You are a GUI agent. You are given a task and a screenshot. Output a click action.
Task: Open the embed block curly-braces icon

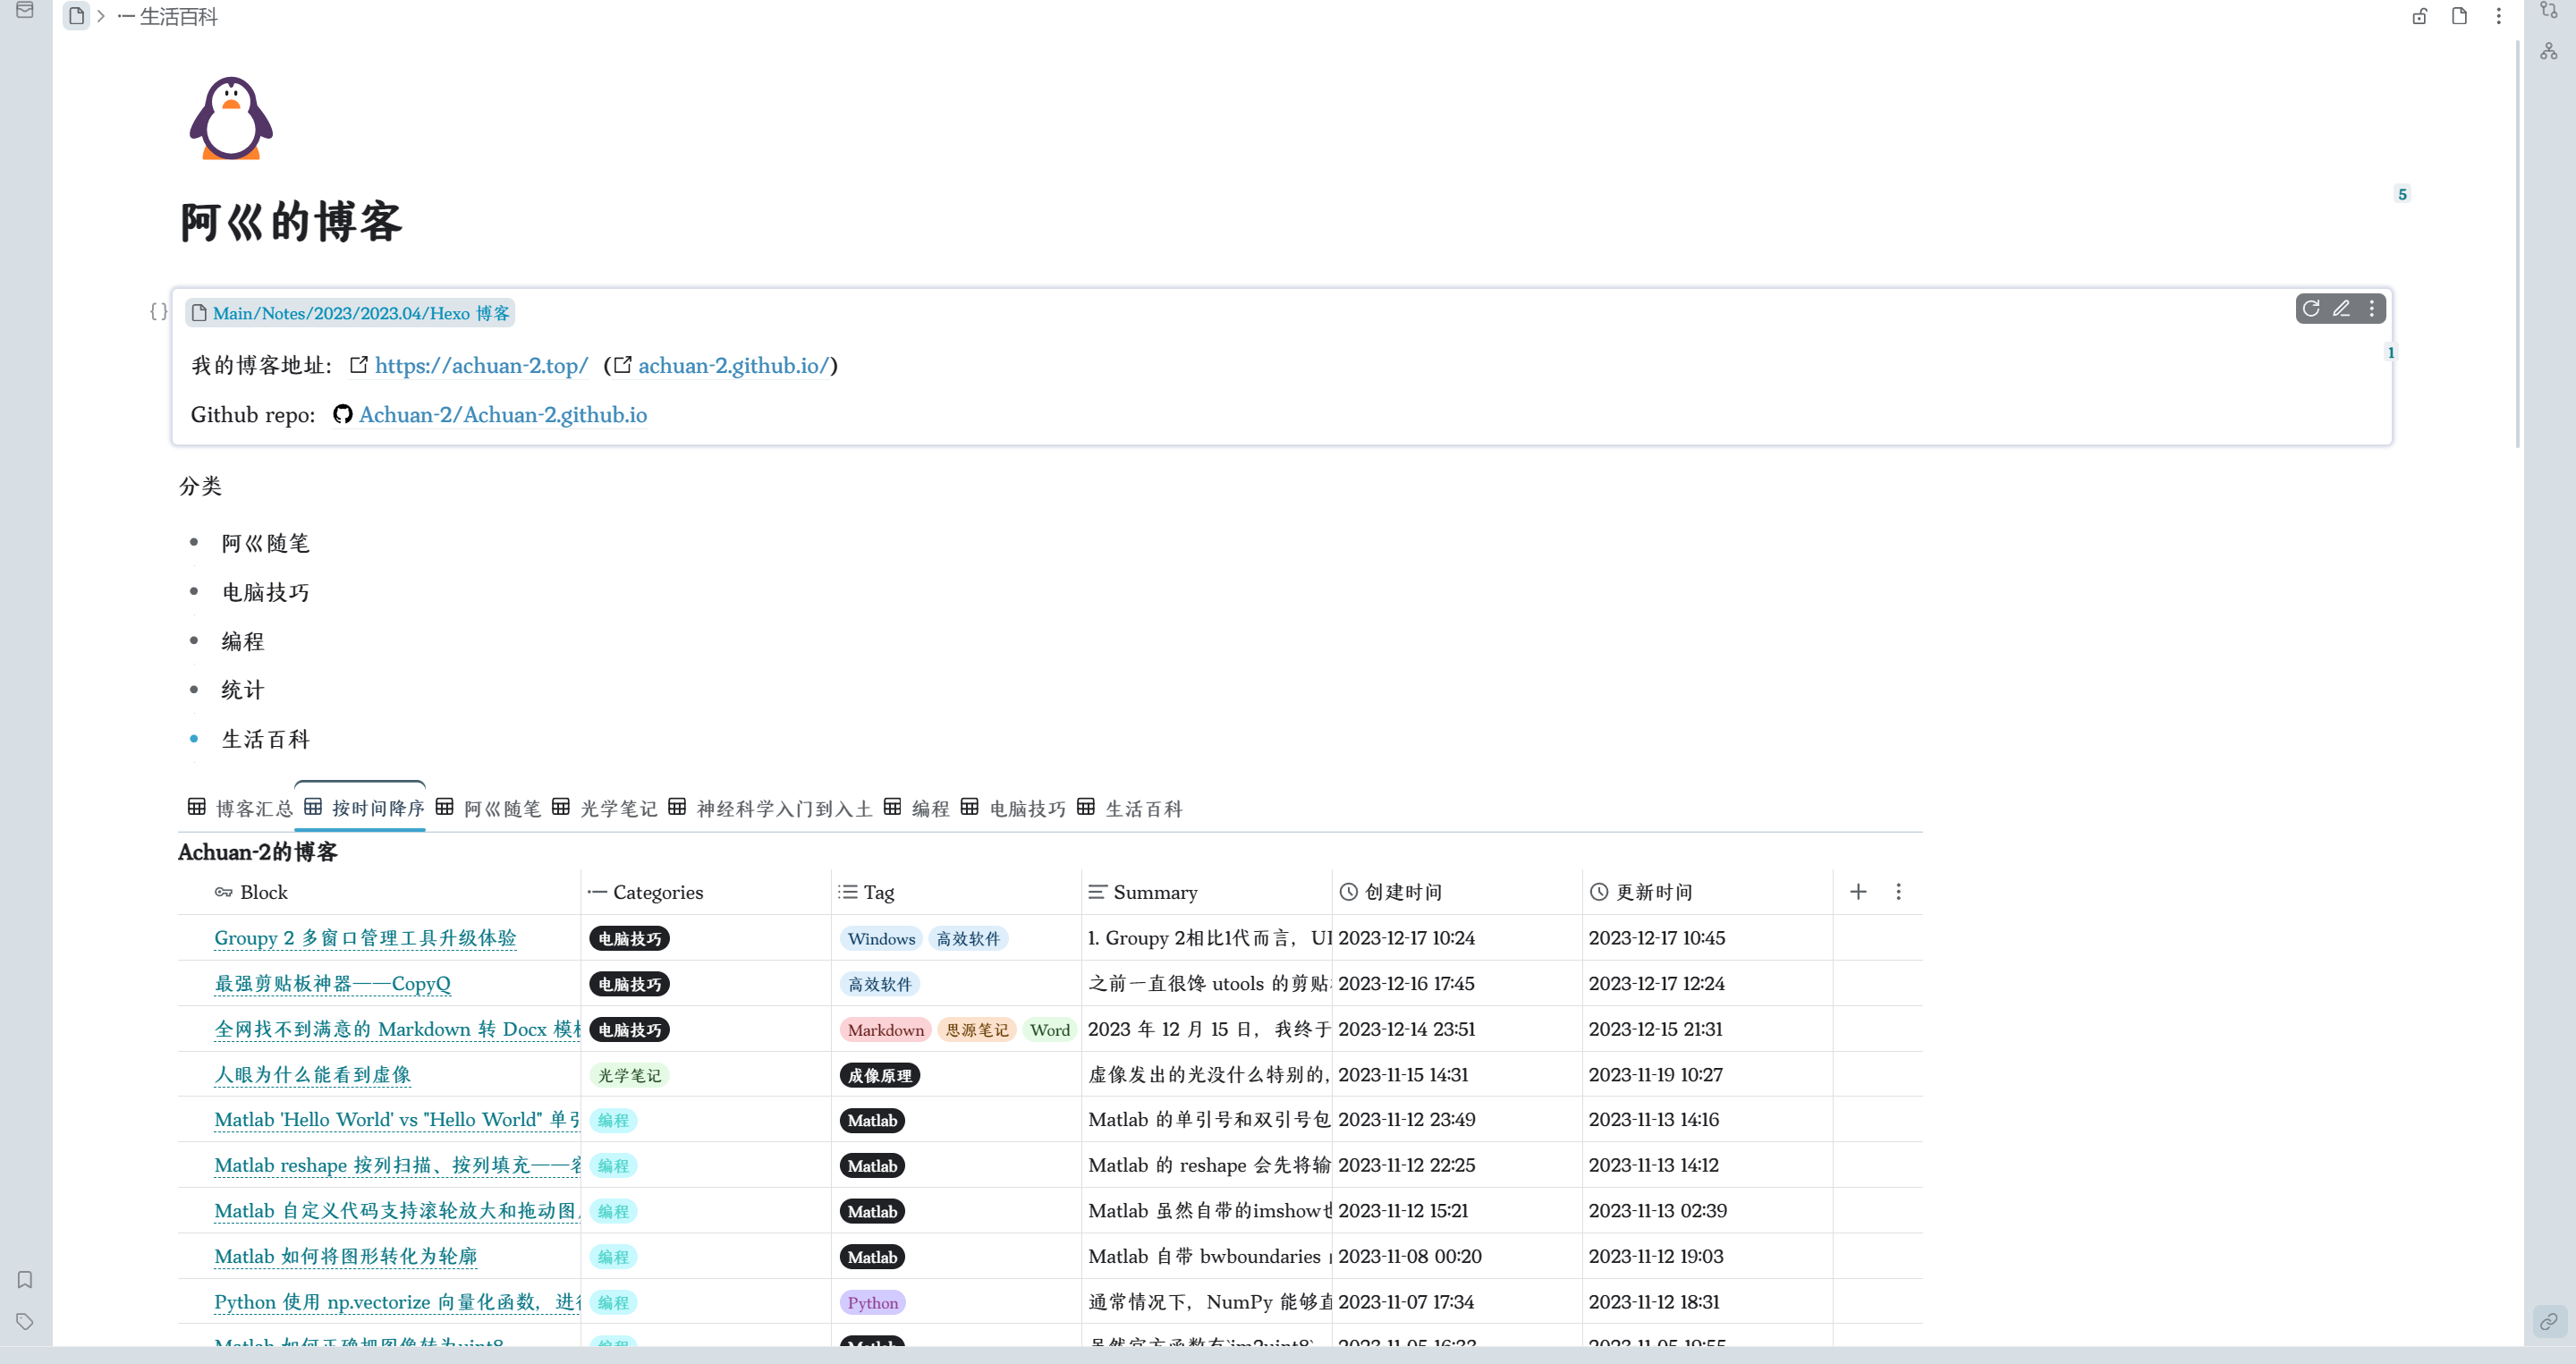(158, 312)
